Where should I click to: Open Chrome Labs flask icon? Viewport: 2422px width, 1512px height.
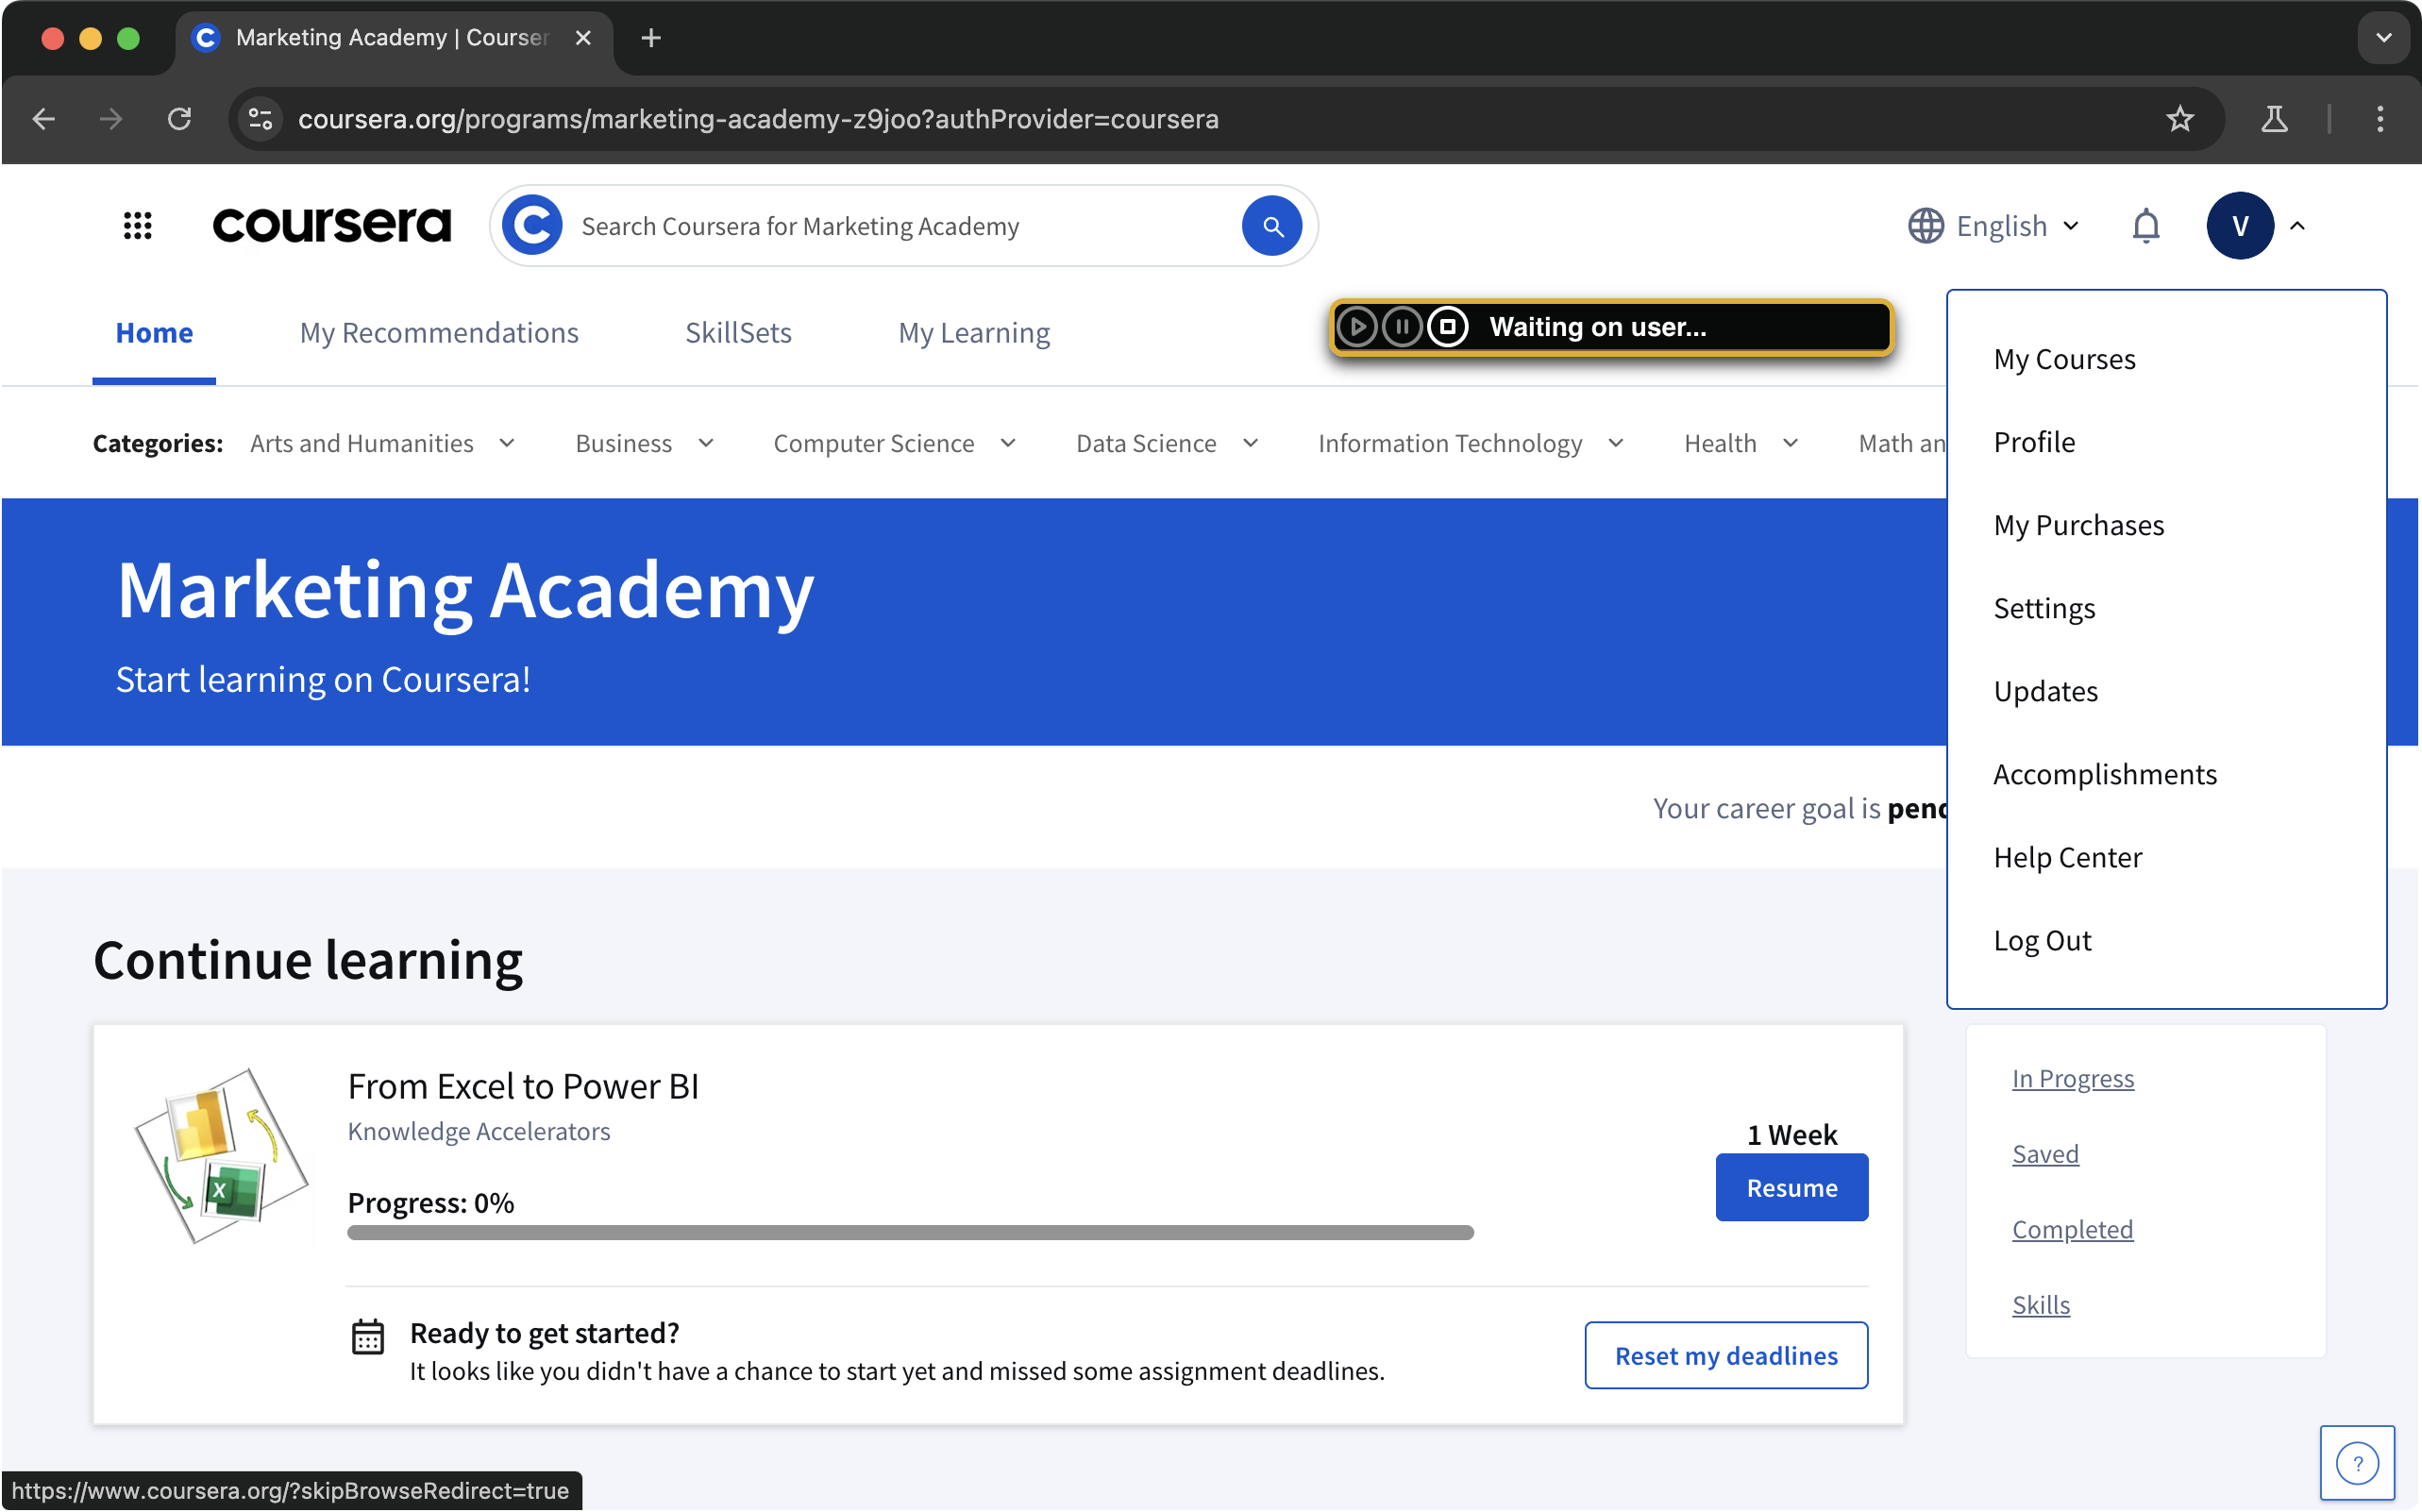(x=2273, y=119)
